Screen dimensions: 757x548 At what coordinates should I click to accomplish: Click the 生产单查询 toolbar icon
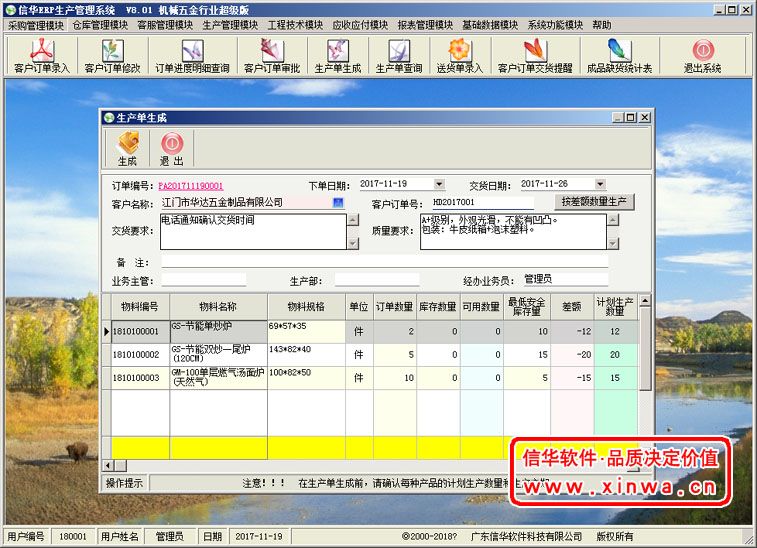click(x=398, y=56)
